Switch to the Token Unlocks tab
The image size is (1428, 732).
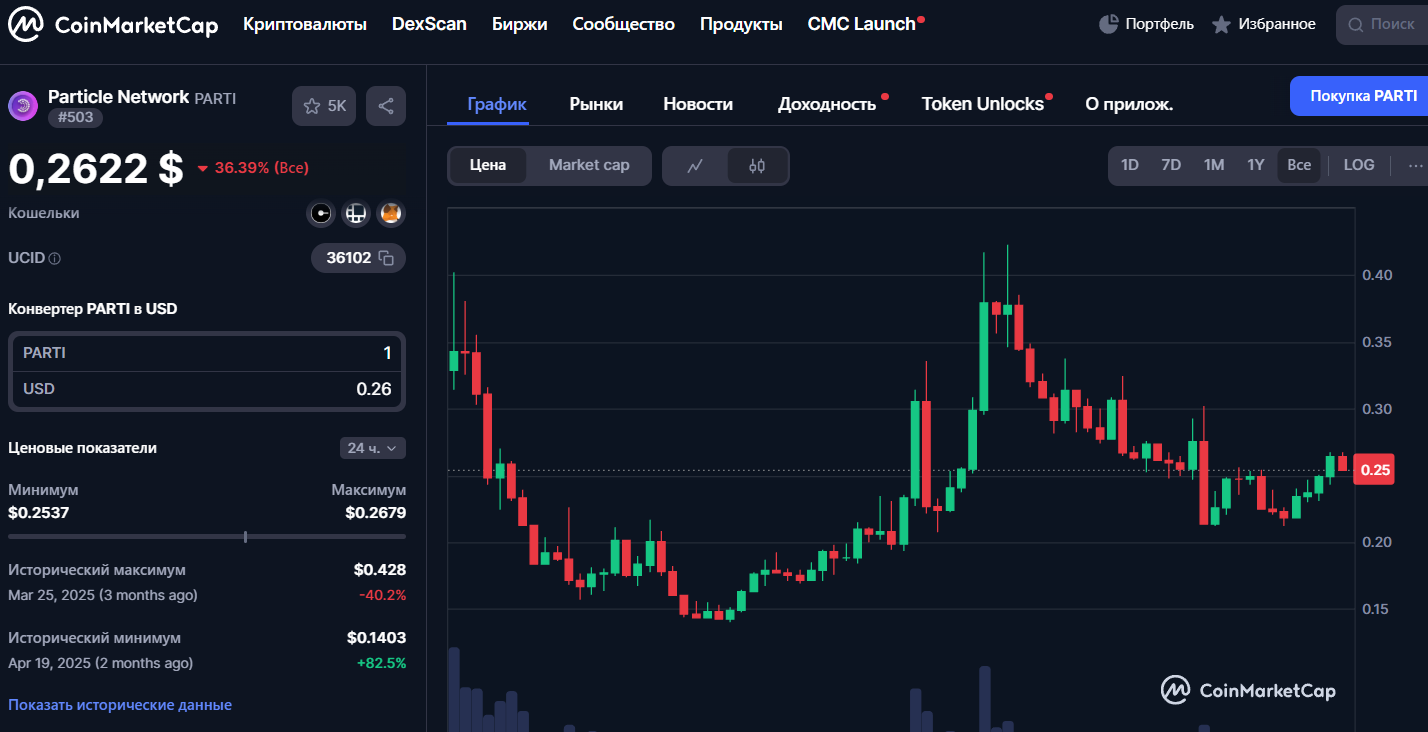983,104
